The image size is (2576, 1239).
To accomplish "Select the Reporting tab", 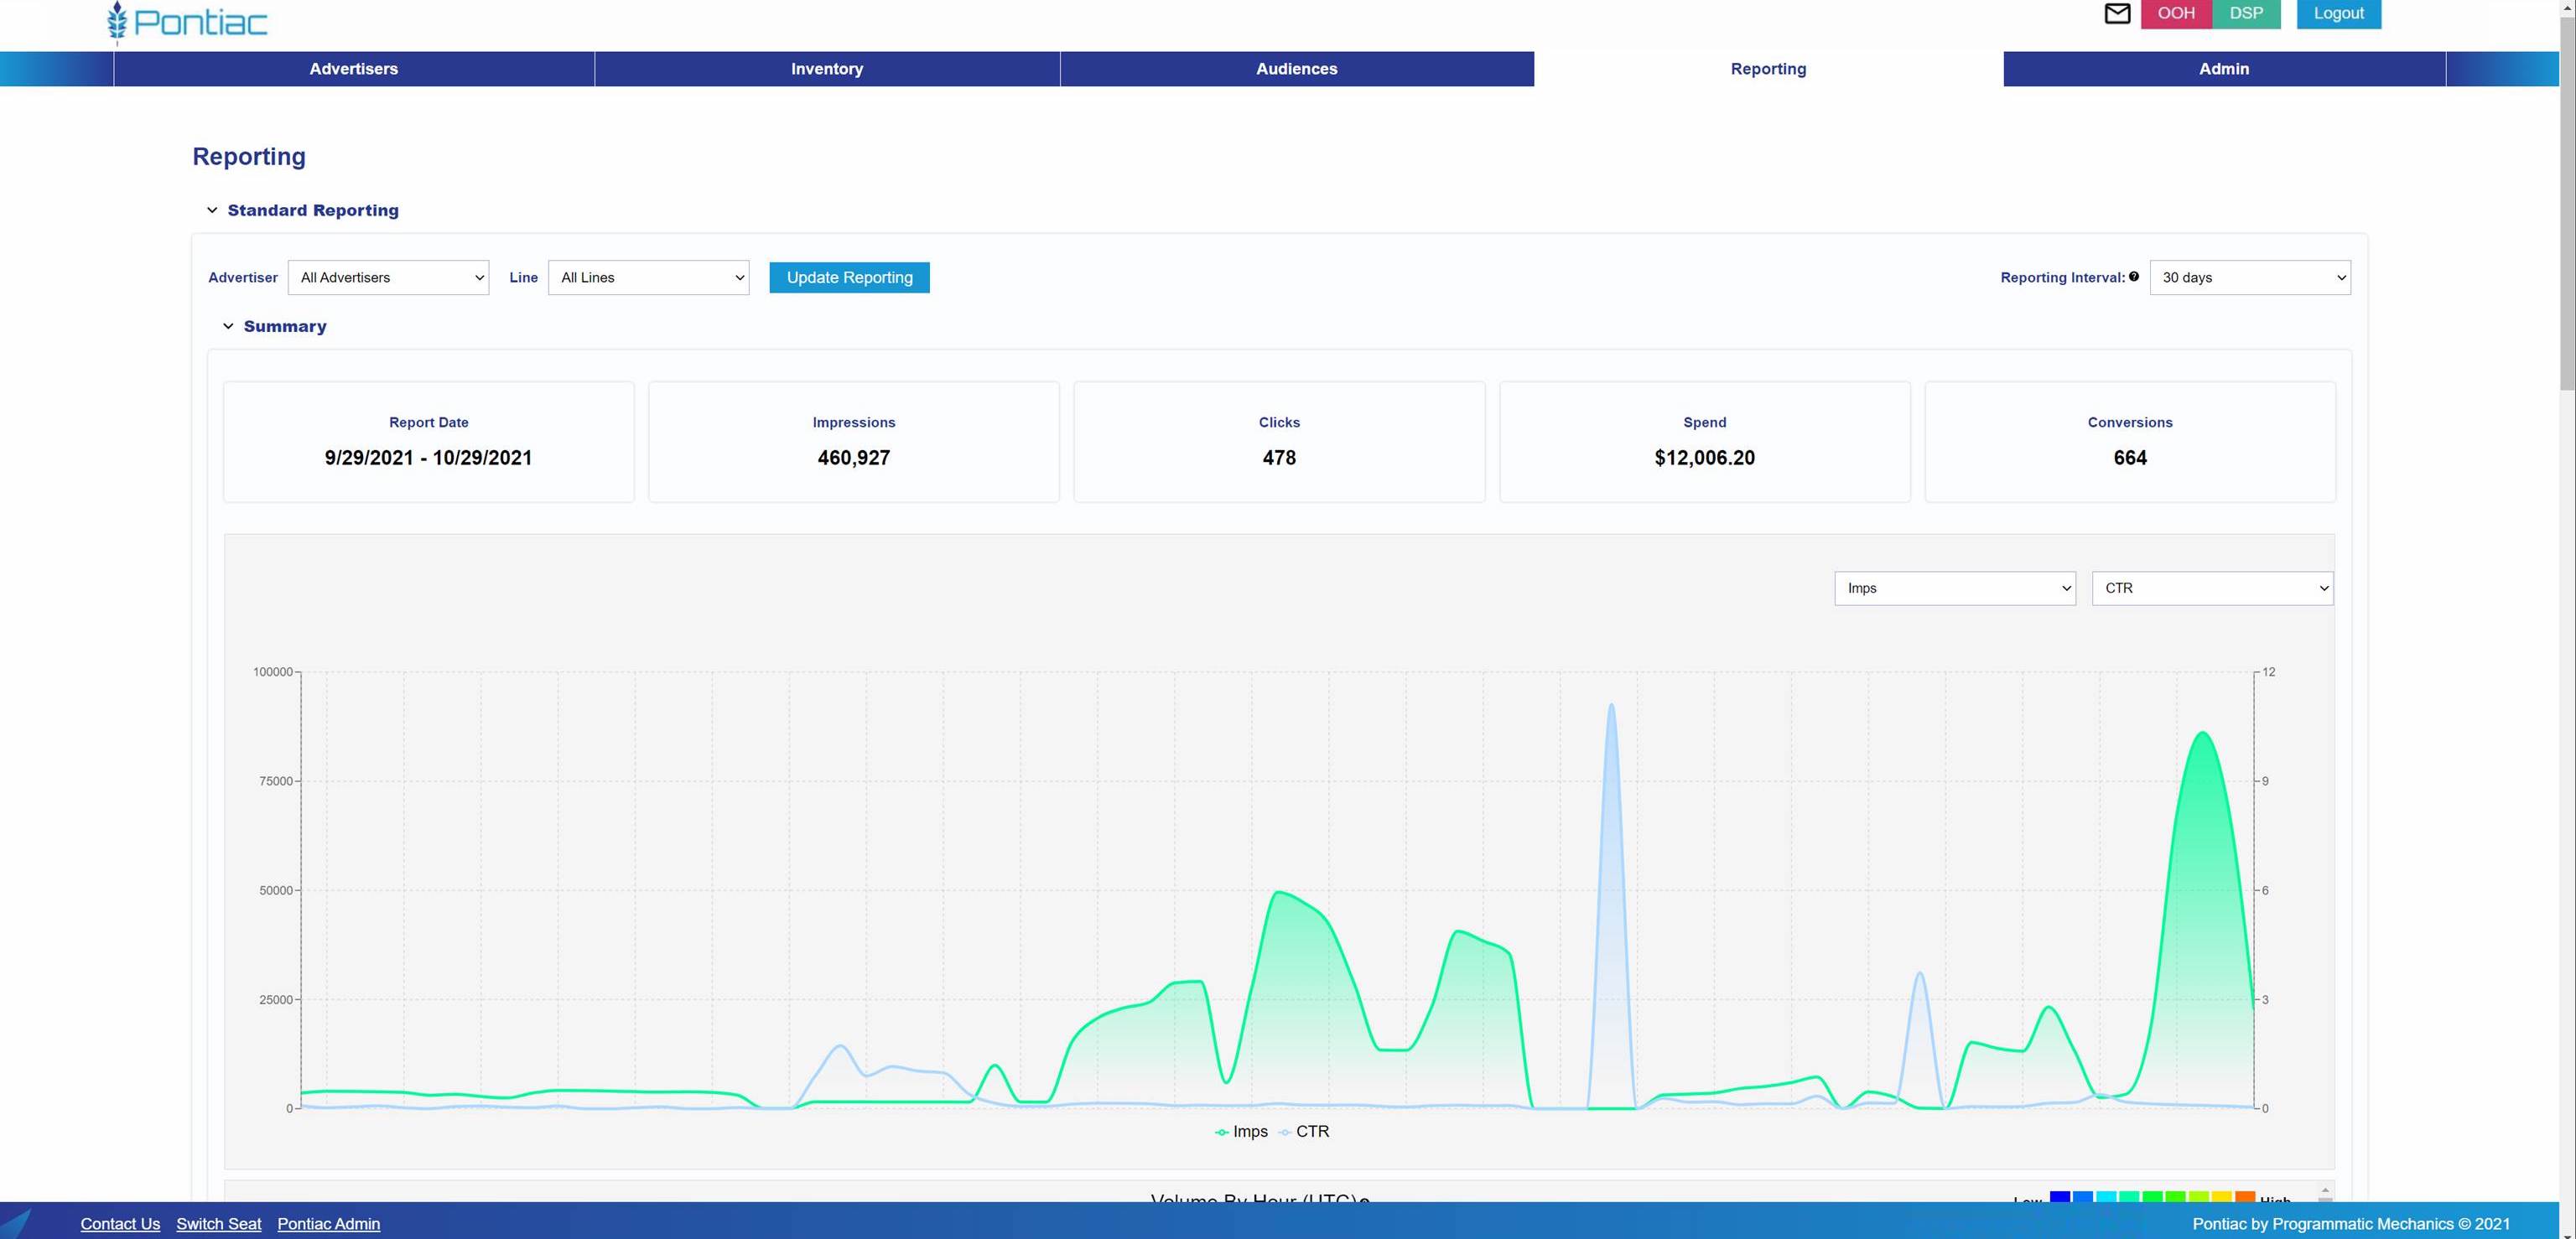I will [x=1768, y=69].
